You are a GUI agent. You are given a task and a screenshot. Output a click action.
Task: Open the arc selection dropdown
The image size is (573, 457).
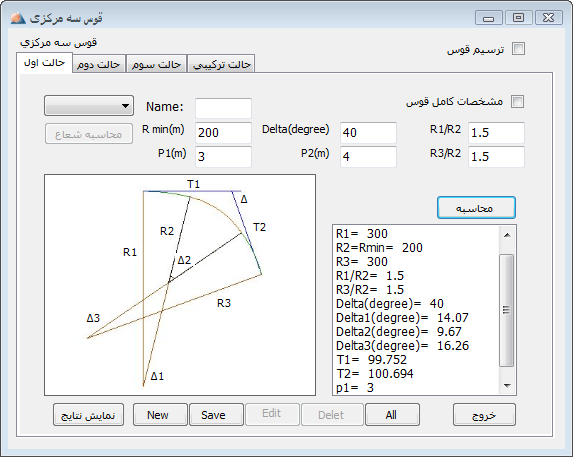pyautogui.click(x=89, y=106)
